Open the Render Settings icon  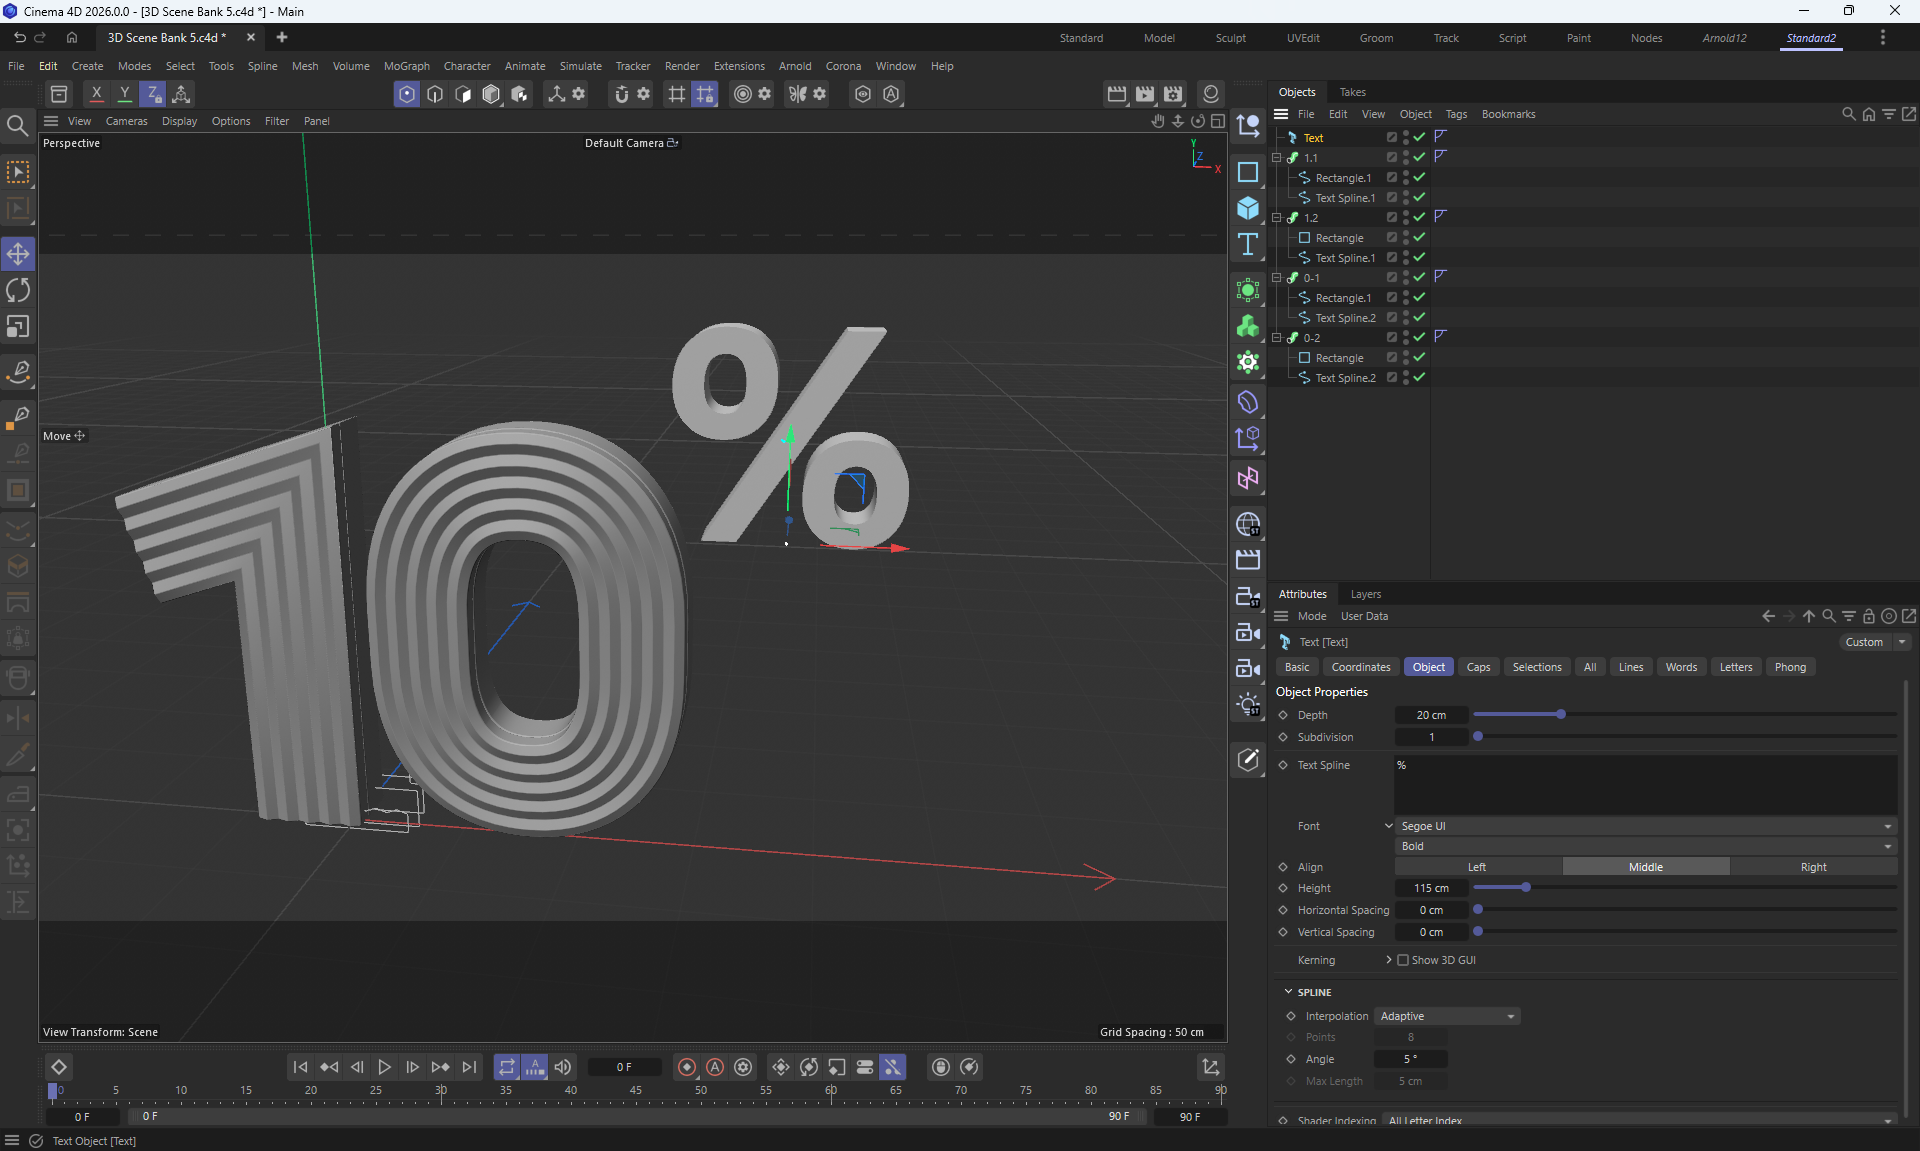[x=1173, y=94]
